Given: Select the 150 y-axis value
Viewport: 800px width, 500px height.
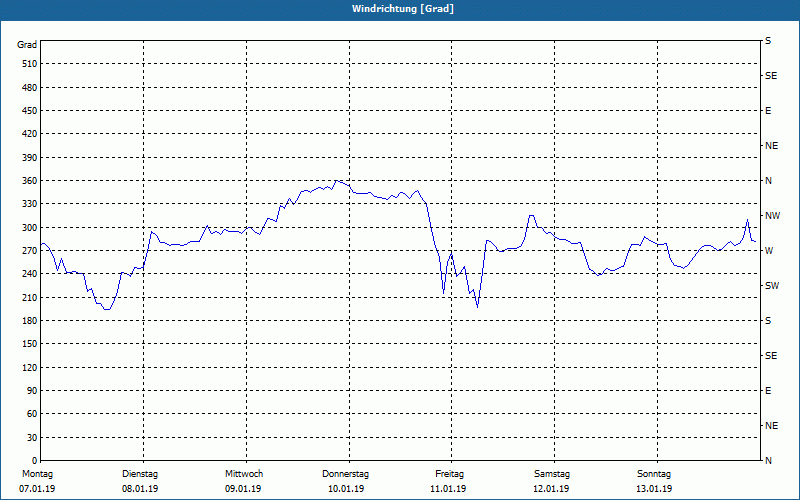Looking at the screenshot, I should (30, 344).
